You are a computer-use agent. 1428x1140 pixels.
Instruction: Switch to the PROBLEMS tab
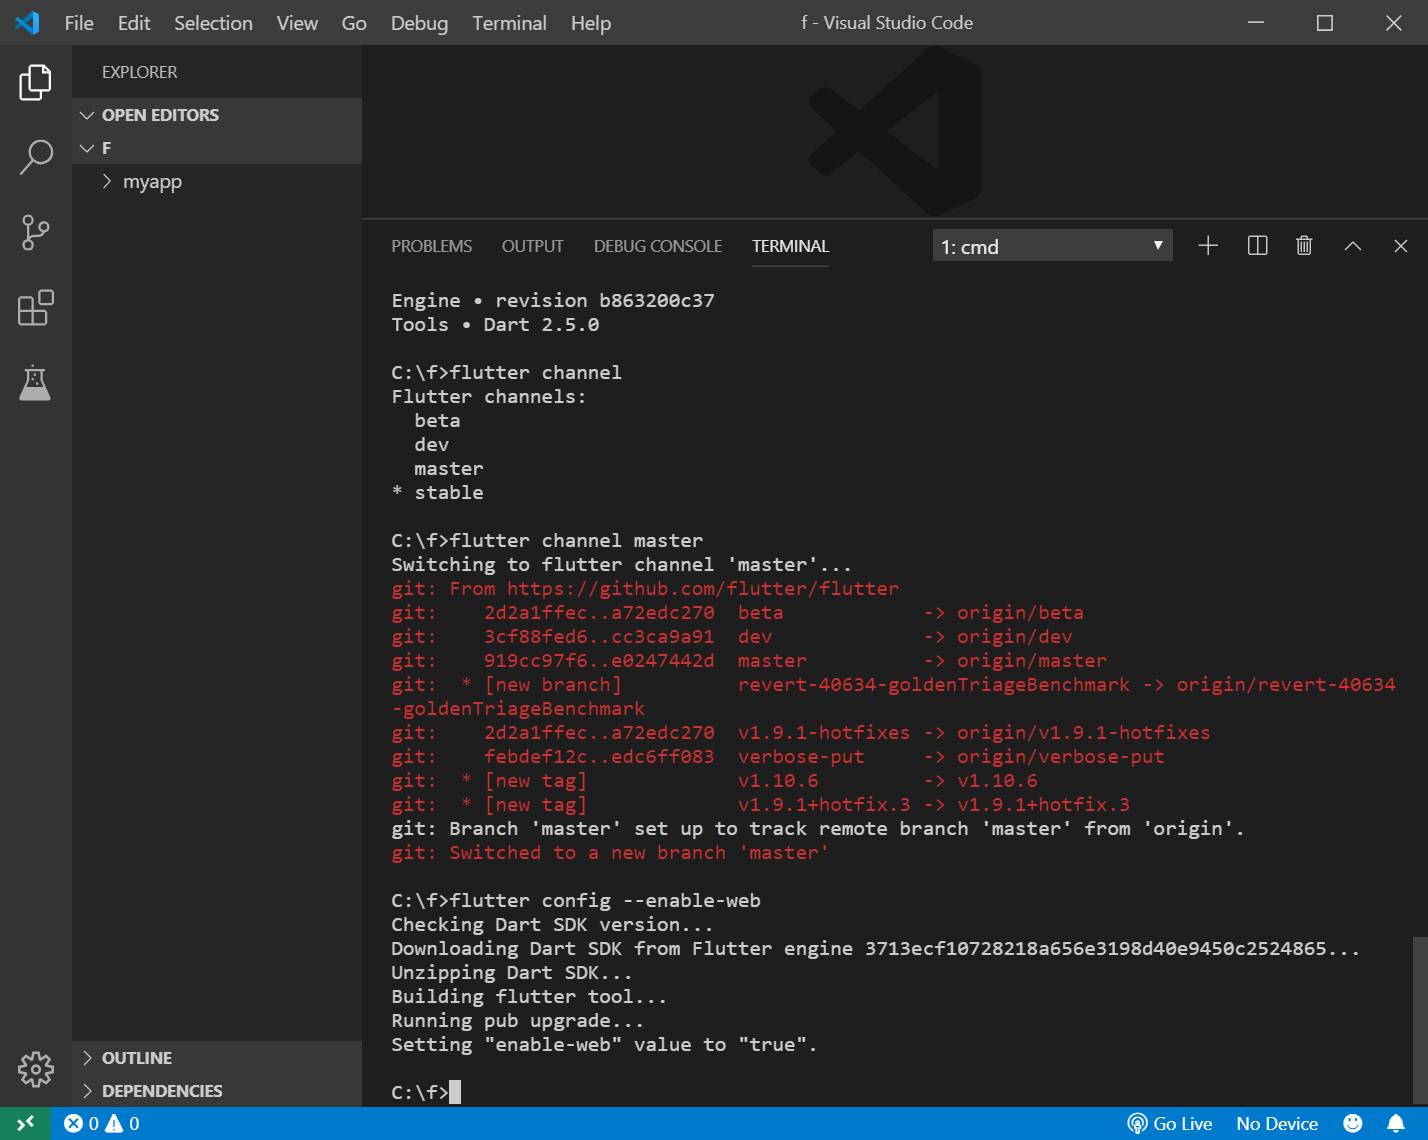coord(431,246)
